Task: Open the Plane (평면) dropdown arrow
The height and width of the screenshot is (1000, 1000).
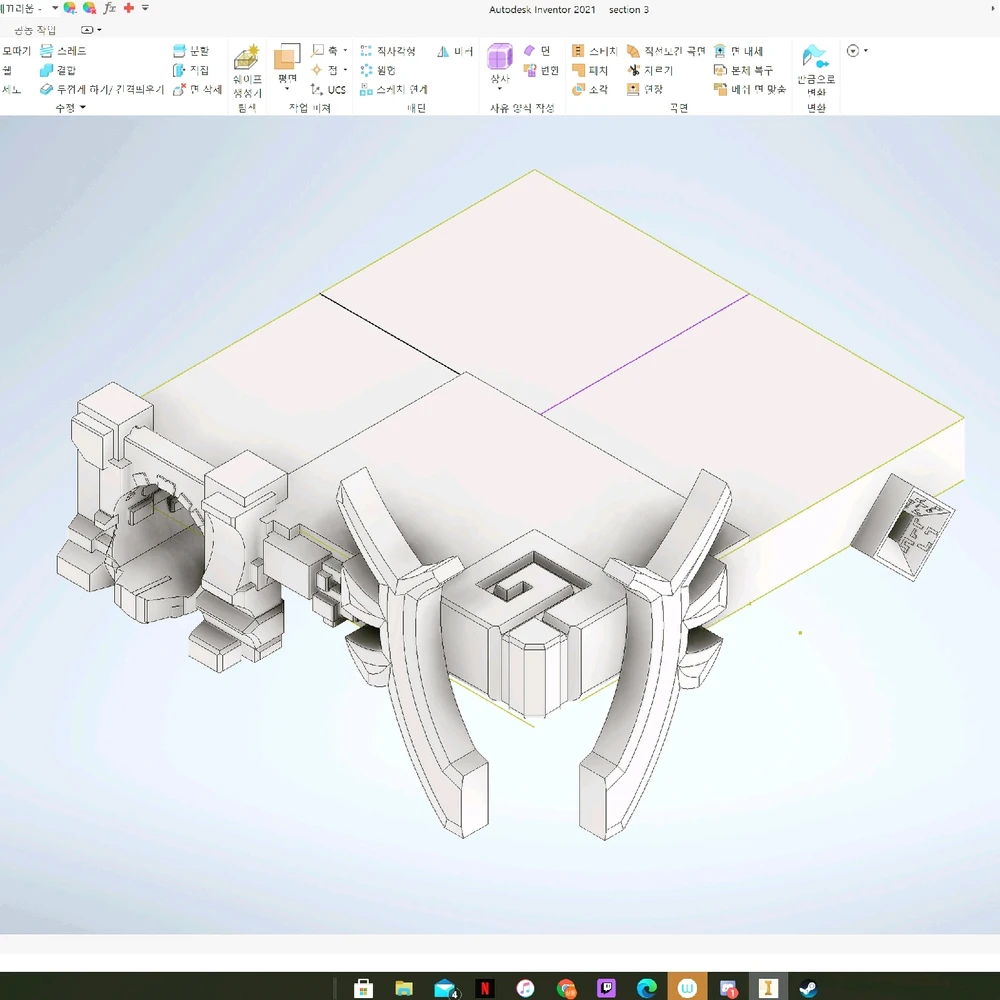Action: click(x=287, y=90)
